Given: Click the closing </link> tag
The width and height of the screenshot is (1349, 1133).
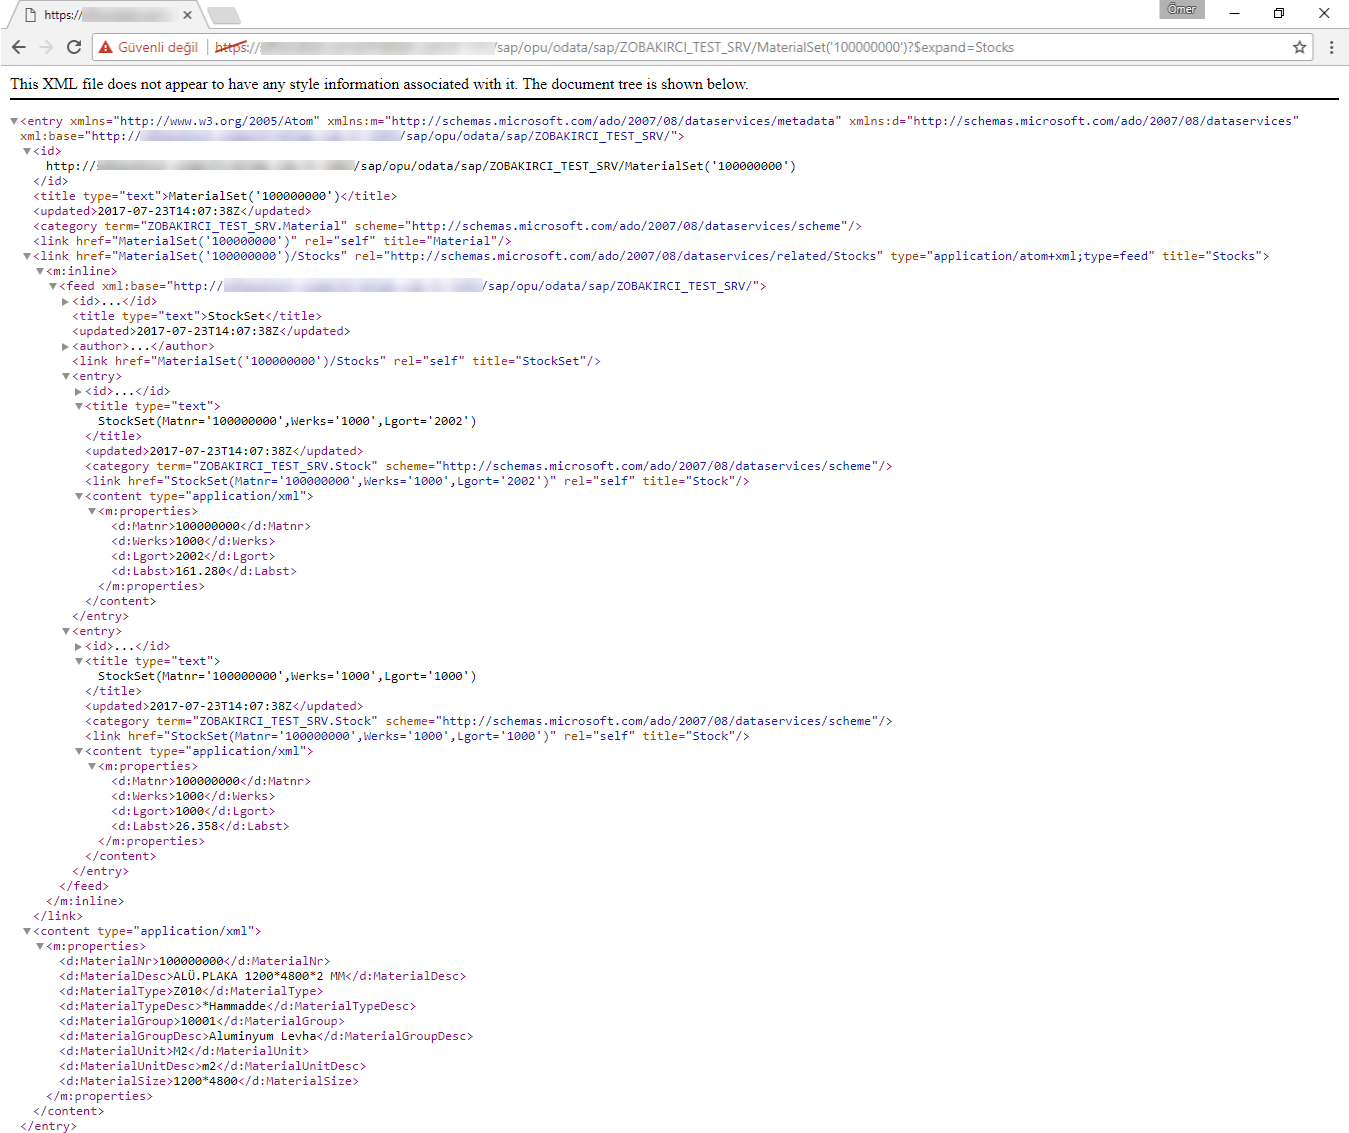Looking at the screenshot, I should tap(58, 916).
